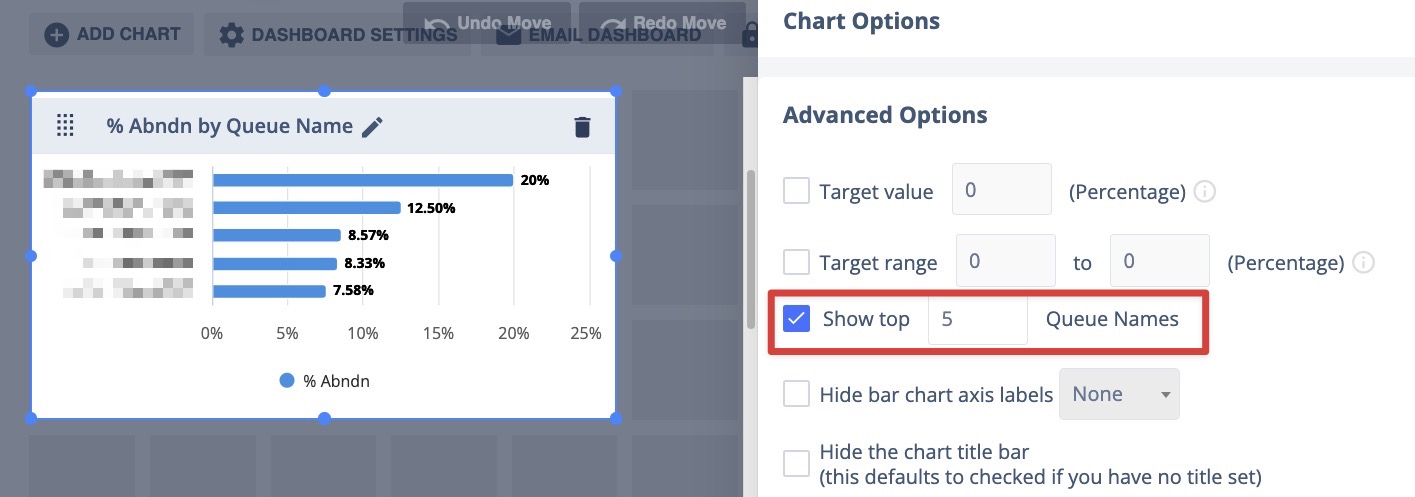Delete chart using the trash can icon

click(x=582, y=127)
